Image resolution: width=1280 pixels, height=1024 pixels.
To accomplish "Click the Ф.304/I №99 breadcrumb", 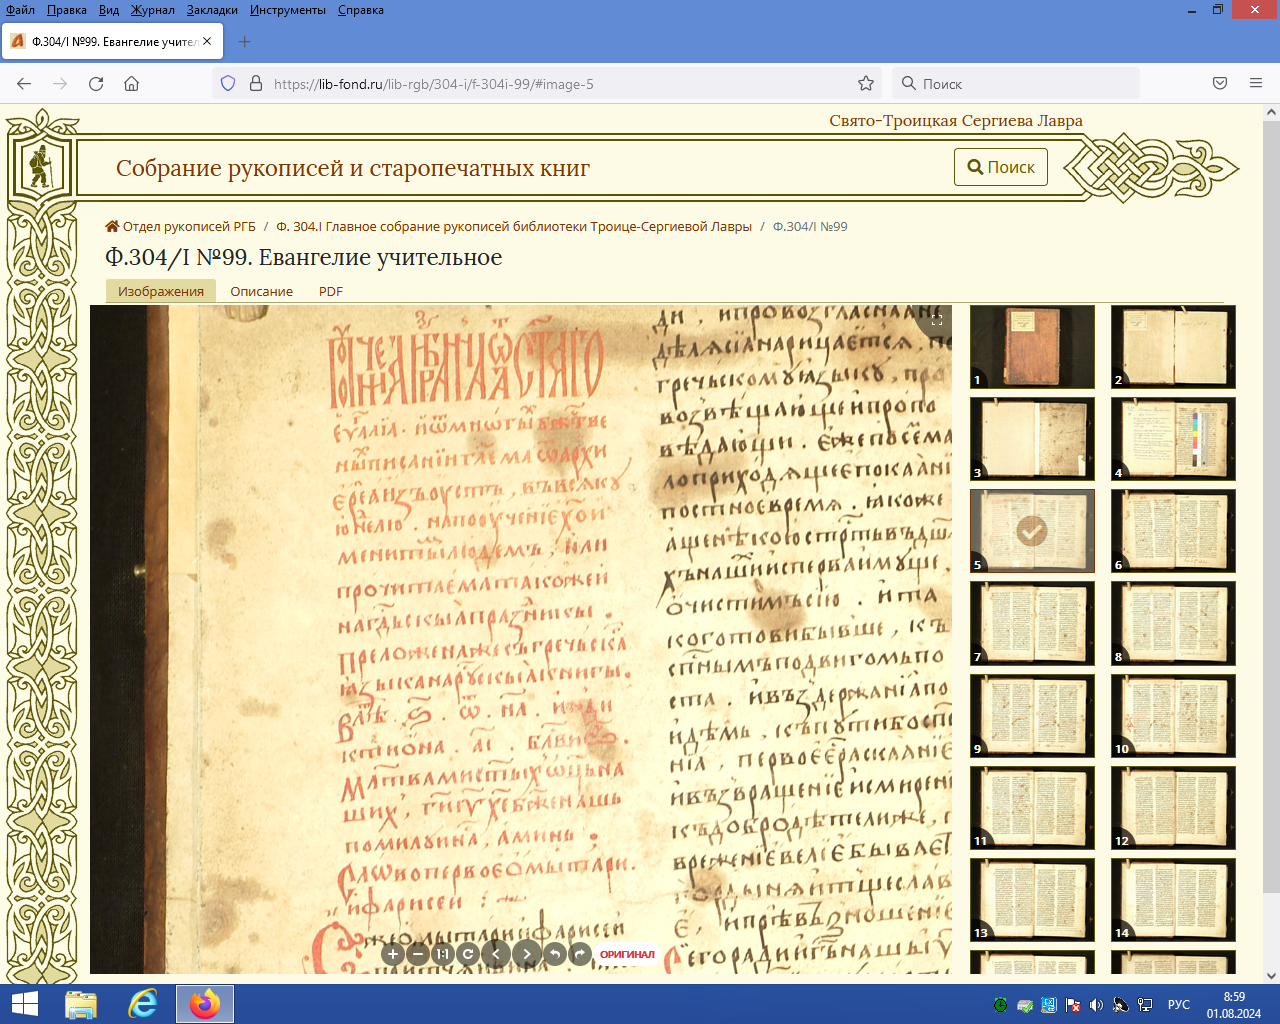I will 810,227.
